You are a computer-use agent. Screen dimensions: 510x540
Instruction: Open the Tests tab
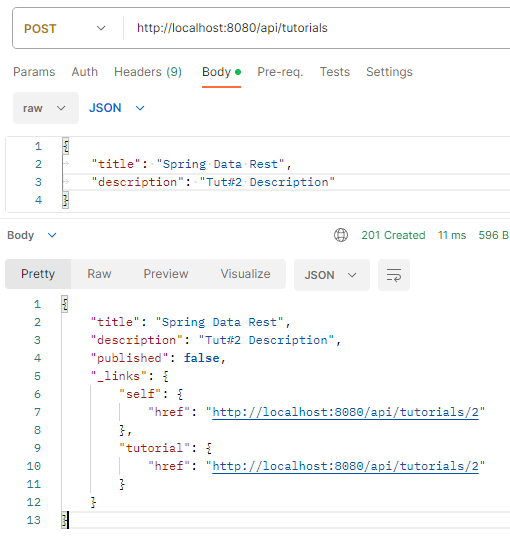pyautogui.click(x=335, y=72)
